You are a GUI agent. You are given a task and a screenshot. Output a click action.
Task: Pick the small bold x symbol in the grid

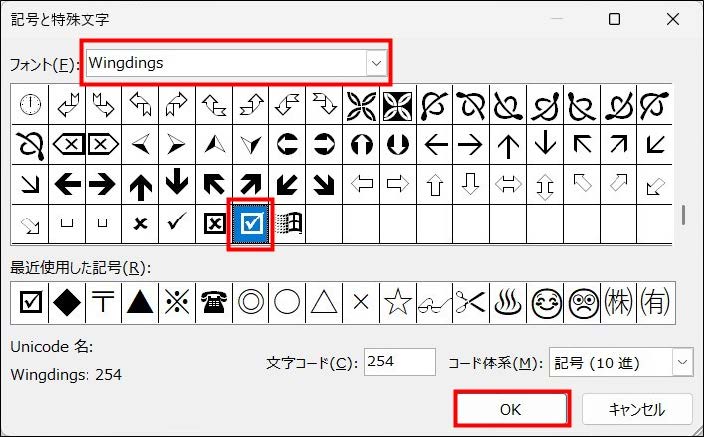point(140,224)
